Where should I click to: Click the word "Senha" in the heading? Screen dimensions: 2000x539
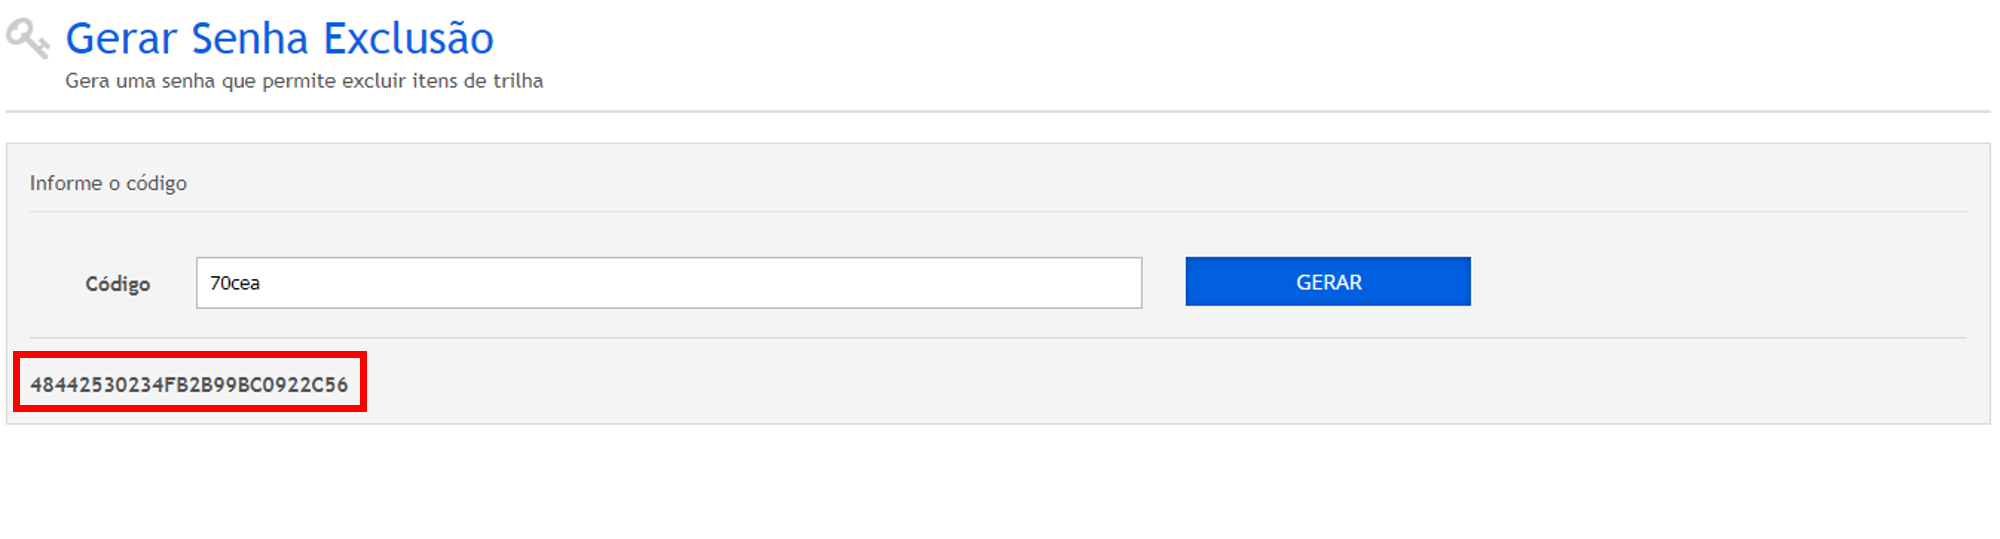click(249, 39)
